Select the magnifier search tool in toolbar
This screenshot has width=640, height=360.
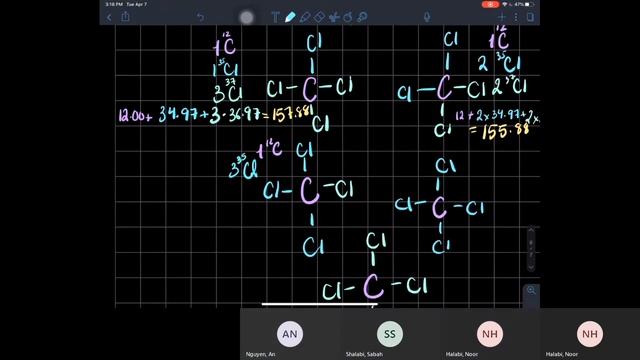(x=362, y=17)
